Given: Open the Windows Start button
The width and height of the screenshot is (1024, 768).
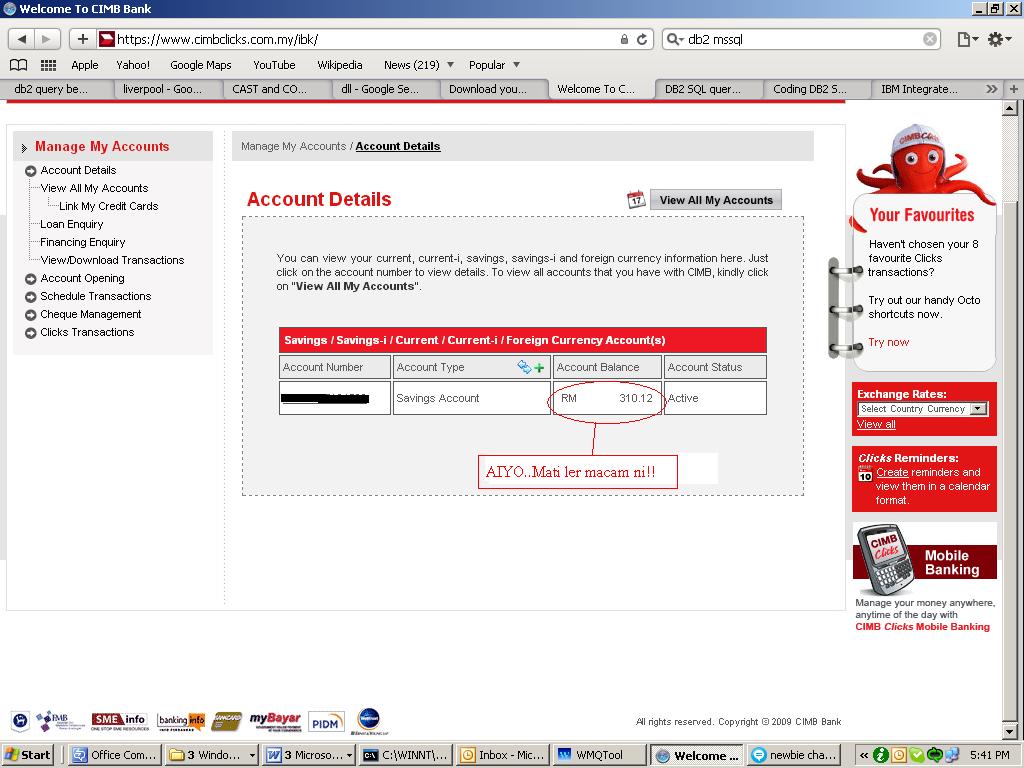Looking at the screenshot, I should click(x=27, y=755).
